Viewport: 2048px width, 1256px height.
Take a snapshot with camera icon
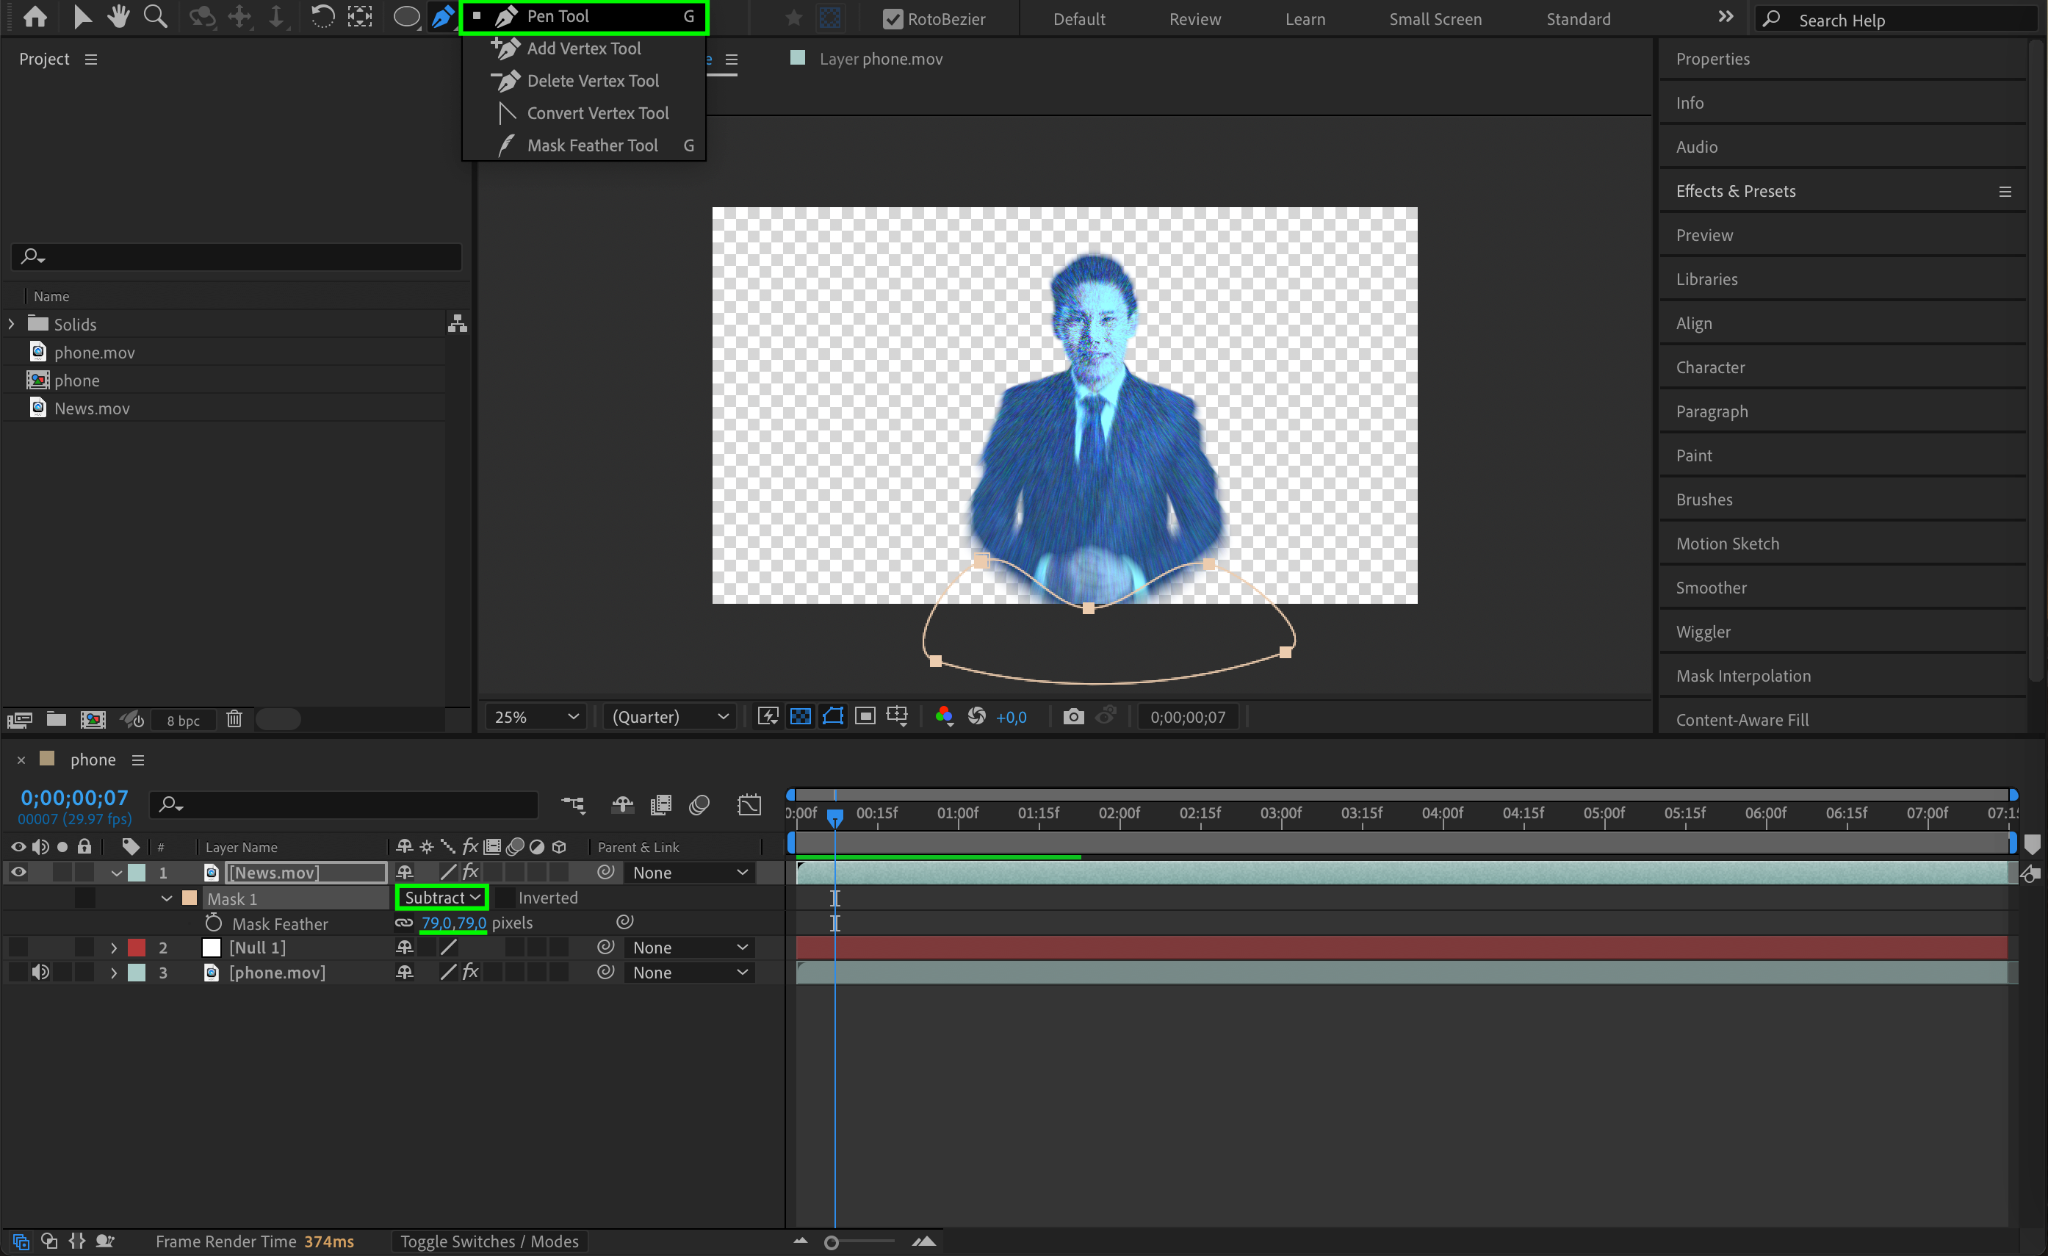[1073, 716]
